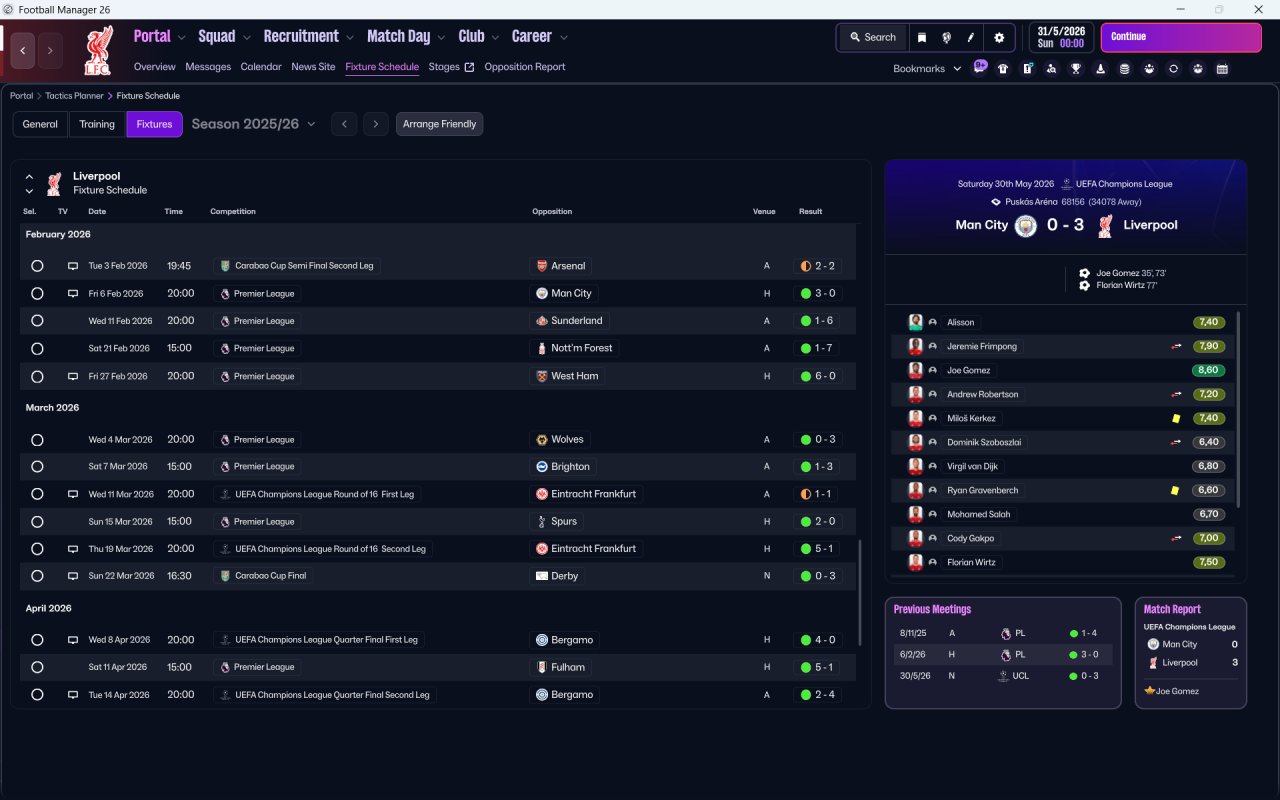Image resolution: width=1280 pixels, height=800 pixels.
Task: Click the Man City badge in the match scoreline
Action: 1026,226
